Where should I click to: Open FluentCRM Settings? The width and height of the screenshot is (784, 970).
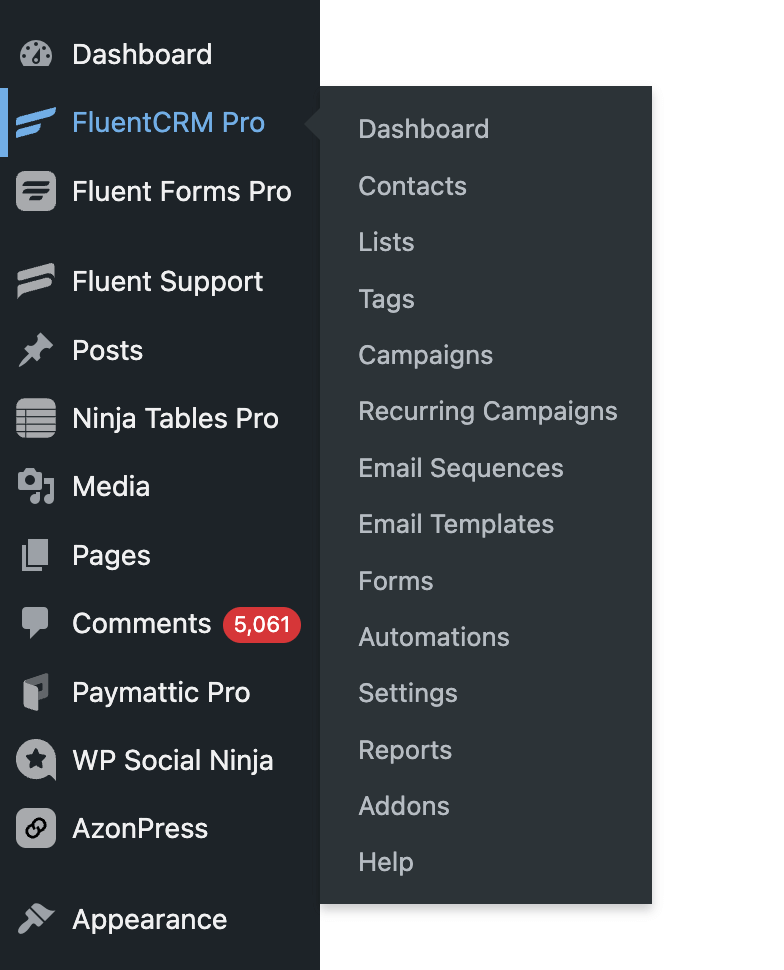click(x=407, y=693)
